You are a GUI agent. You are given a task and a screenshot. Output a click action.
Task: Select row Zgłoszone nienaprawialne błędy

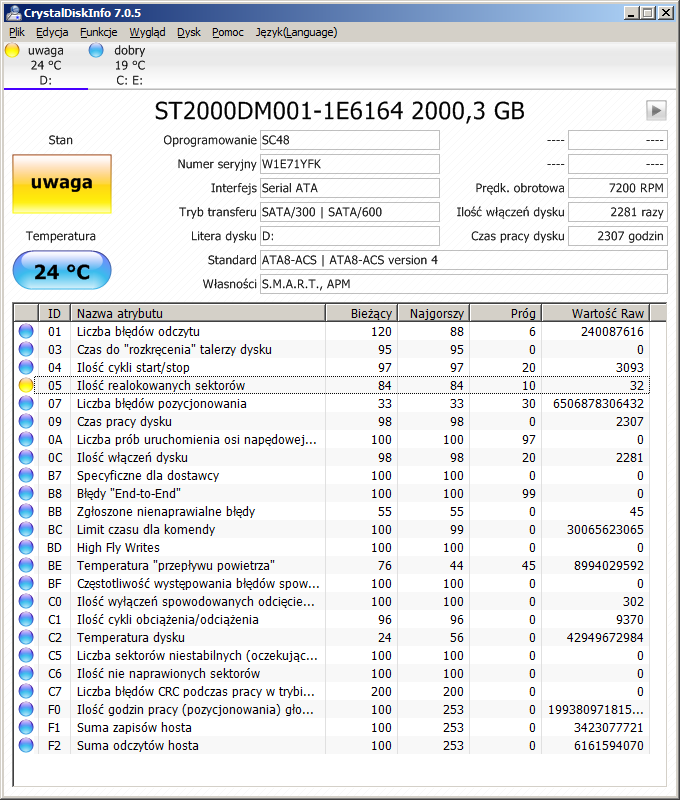(x=332, y=511)
